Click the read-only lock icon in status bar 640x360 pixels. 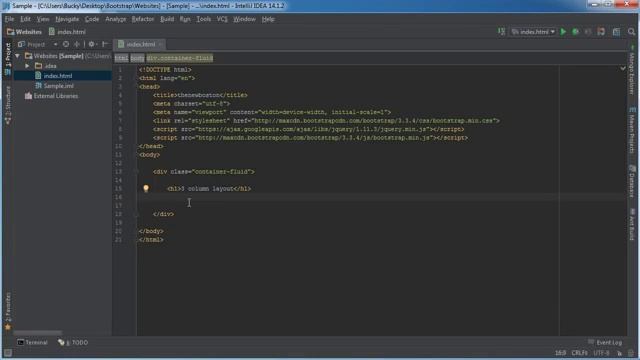coord(620,353)
